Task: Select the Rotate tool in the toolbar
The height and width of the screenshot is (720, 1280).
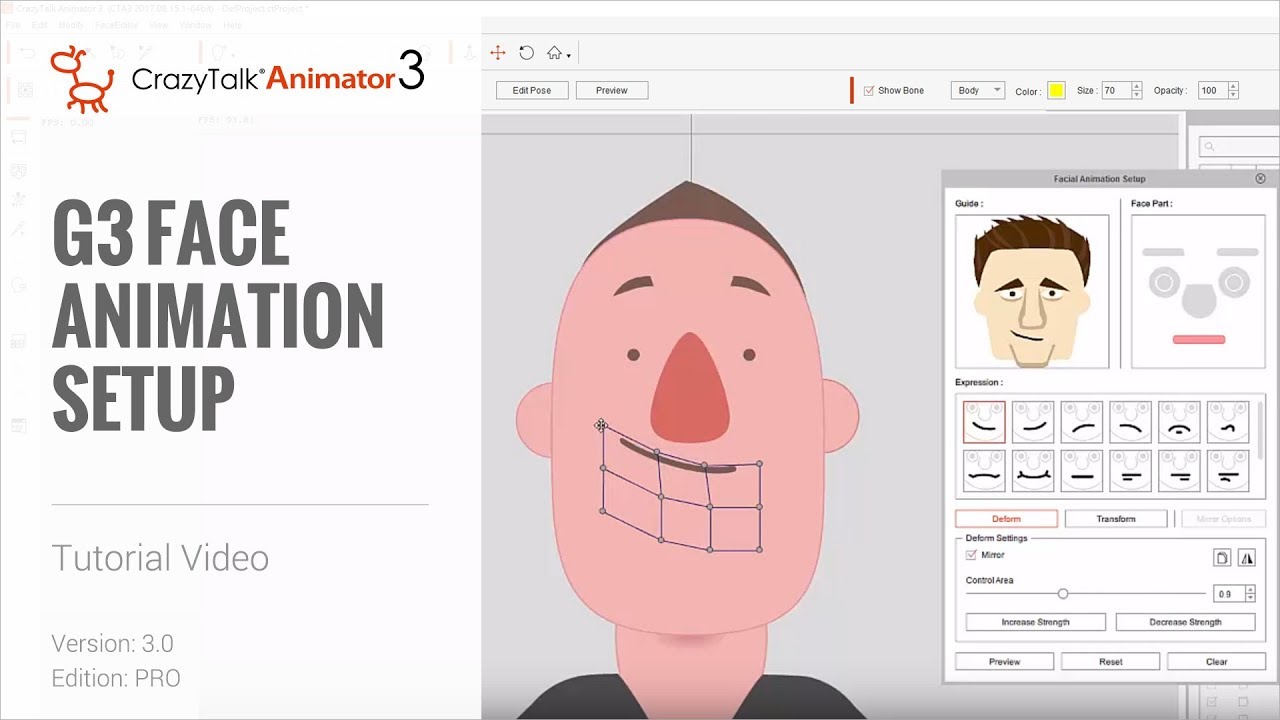Action: (x=526, y=53)
